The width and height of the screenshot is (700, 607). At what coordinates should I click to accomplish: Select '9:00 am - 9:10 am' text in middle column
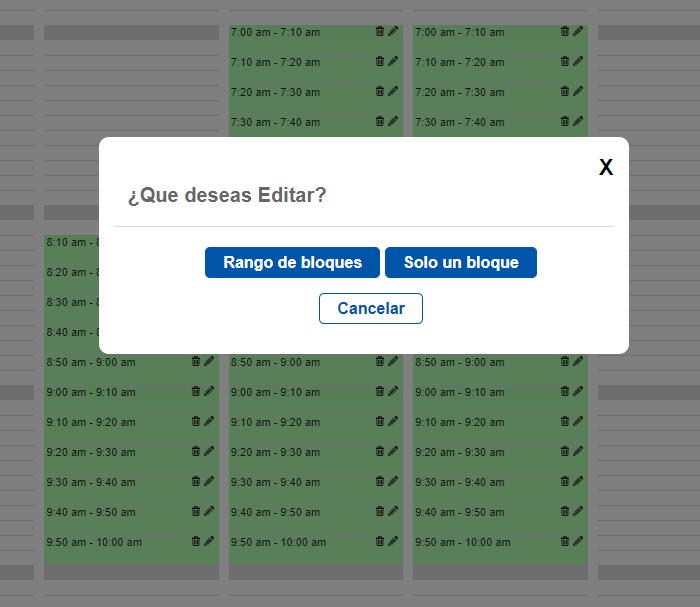(275, 392)
